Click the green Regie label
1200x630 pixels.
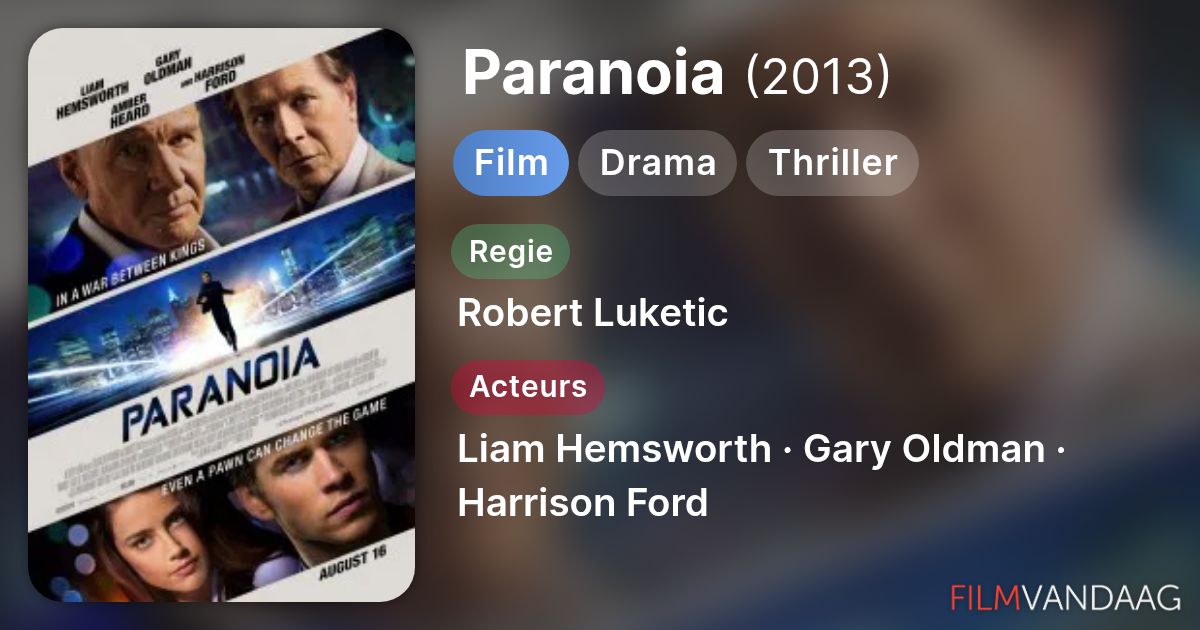[x=511, y=251]
